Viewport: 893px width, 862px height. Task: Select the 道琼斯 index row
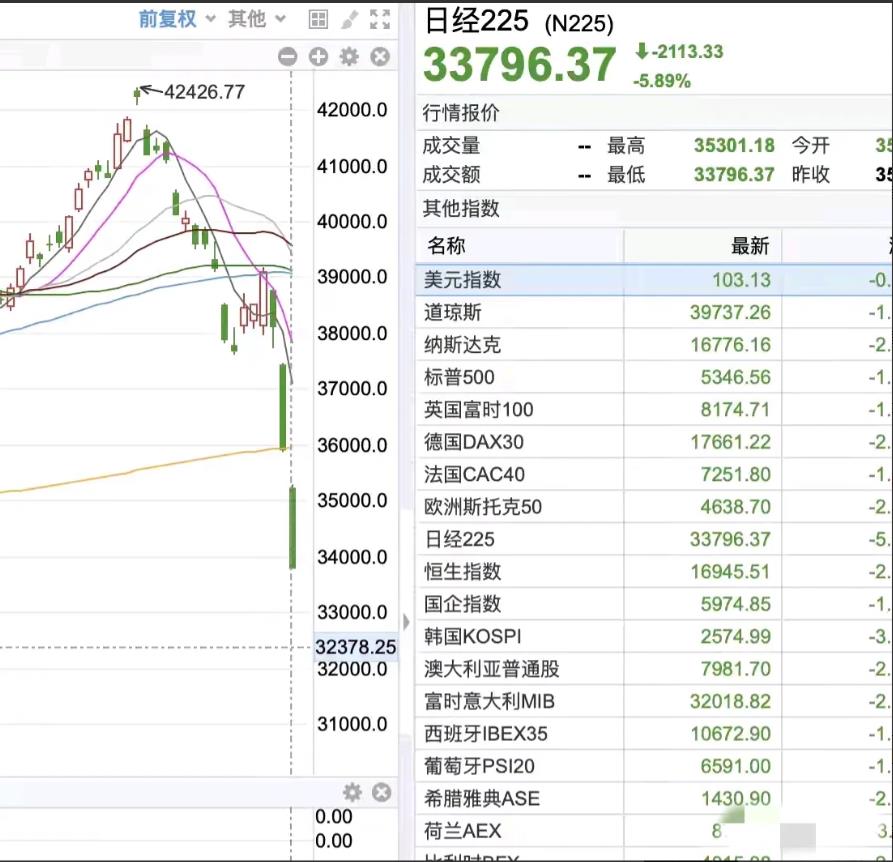(x=600, y=312)
